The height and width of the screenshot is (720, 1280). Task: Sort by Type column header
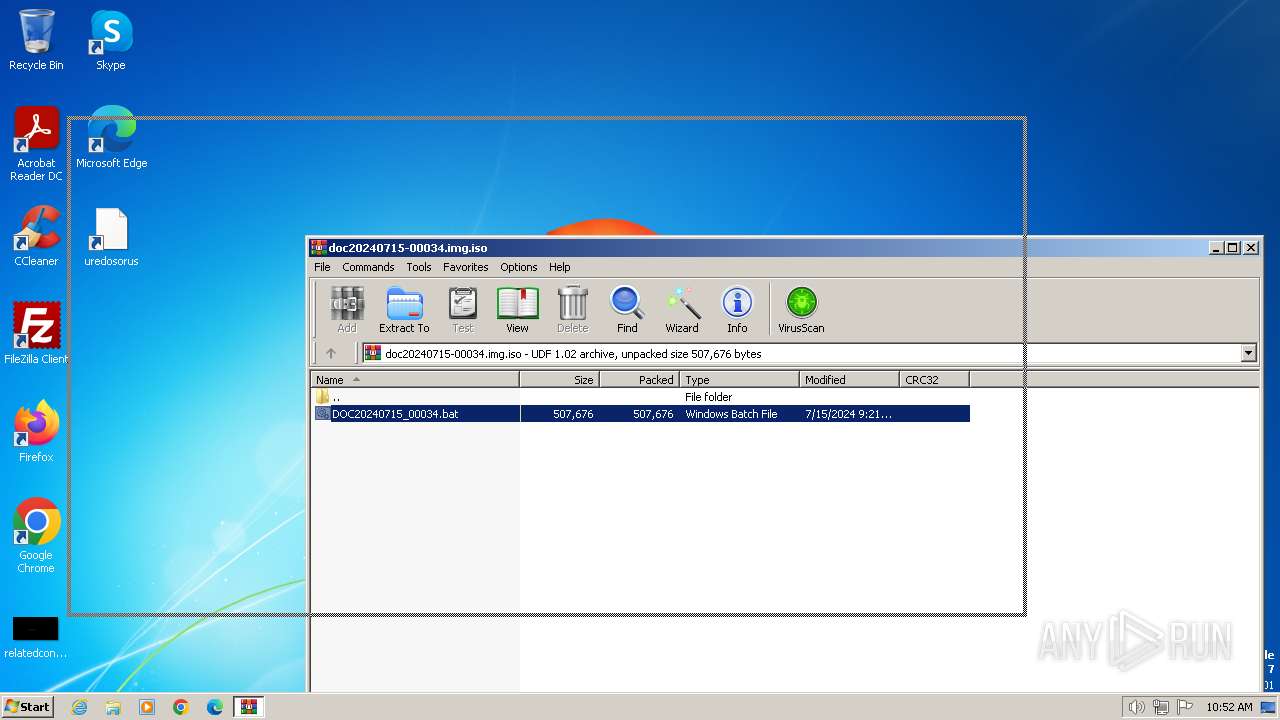740,380
